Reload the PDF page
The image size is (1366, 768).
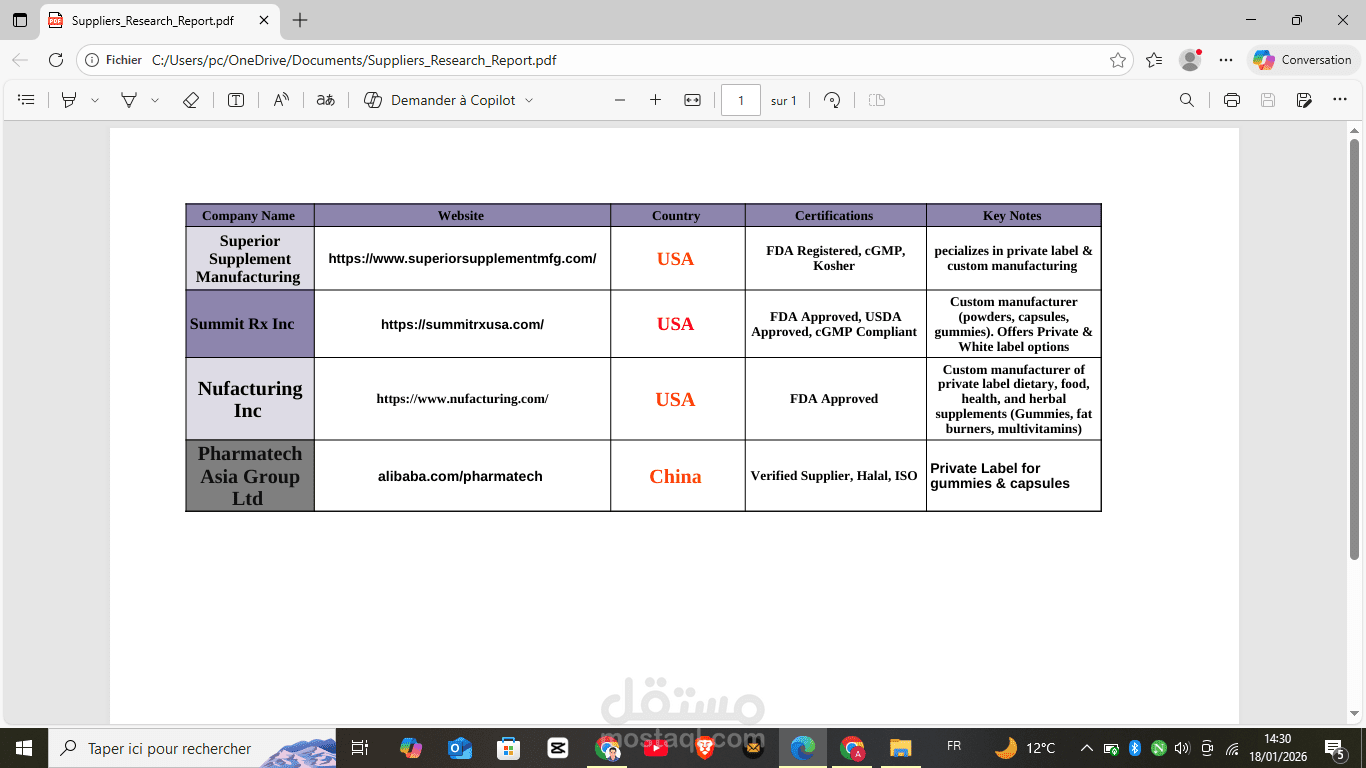[x=56, y=60]
